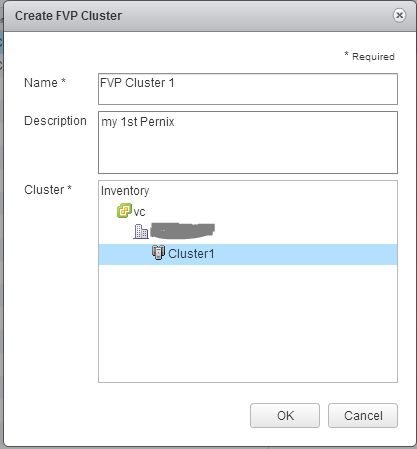Click the * Required note text
Image resolution: width=417 pixels, height=449 pixels.
369,56
